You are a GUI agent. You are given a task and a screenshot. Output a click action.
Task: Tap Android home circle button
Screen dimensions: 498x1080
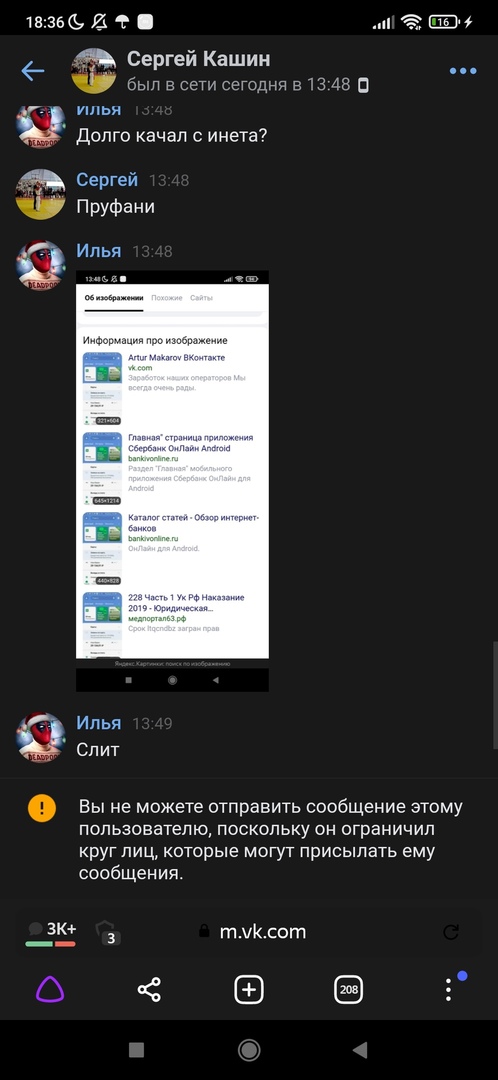(249, 1050)
